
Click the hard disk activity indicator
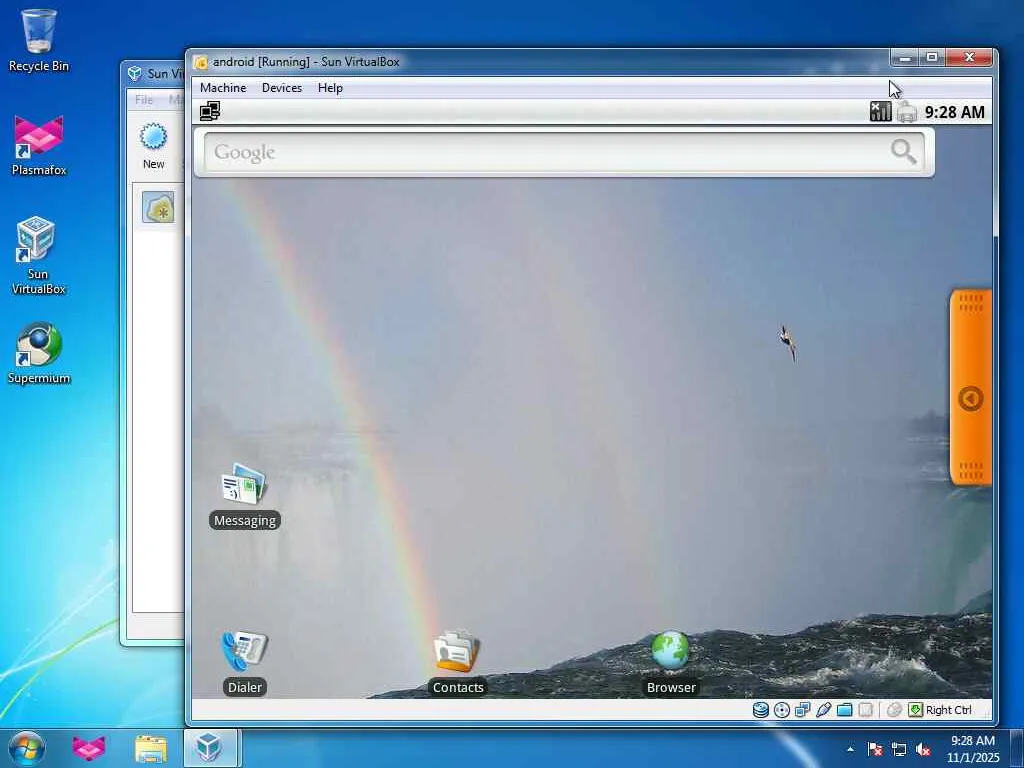click(x=760, y=710)
